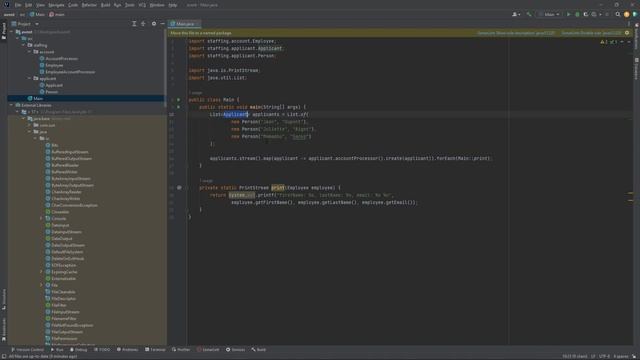Open the Notifications side panel
The image size is (640, 360).
tap(636, 37)
